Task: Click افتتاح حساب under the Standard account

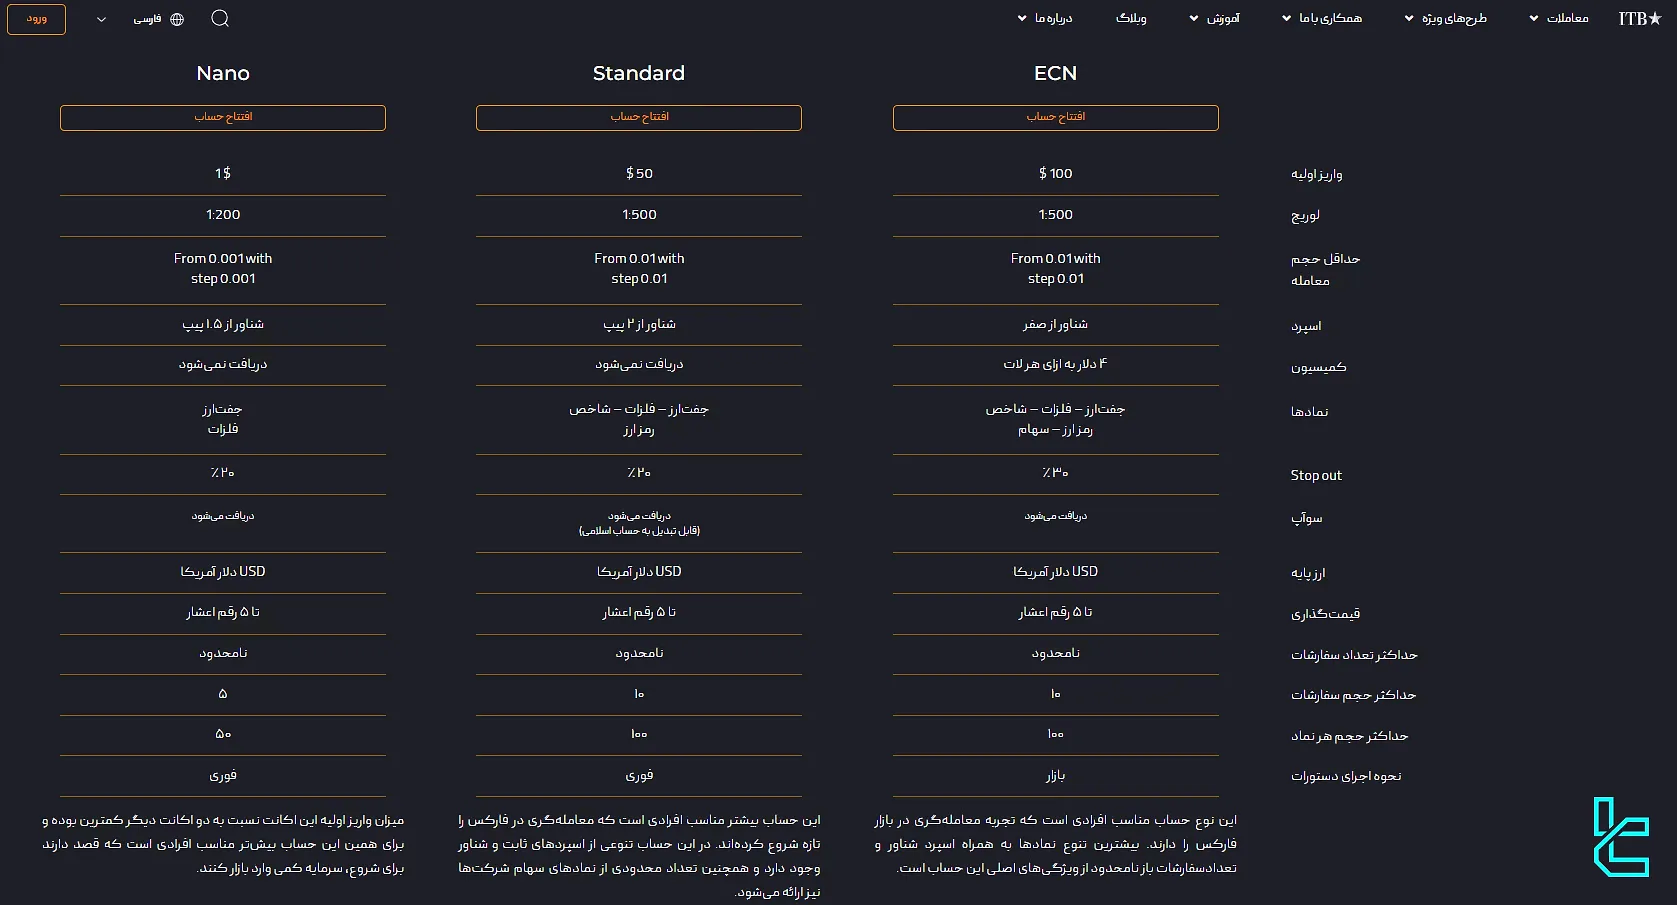Action: (x=638, y=117)
